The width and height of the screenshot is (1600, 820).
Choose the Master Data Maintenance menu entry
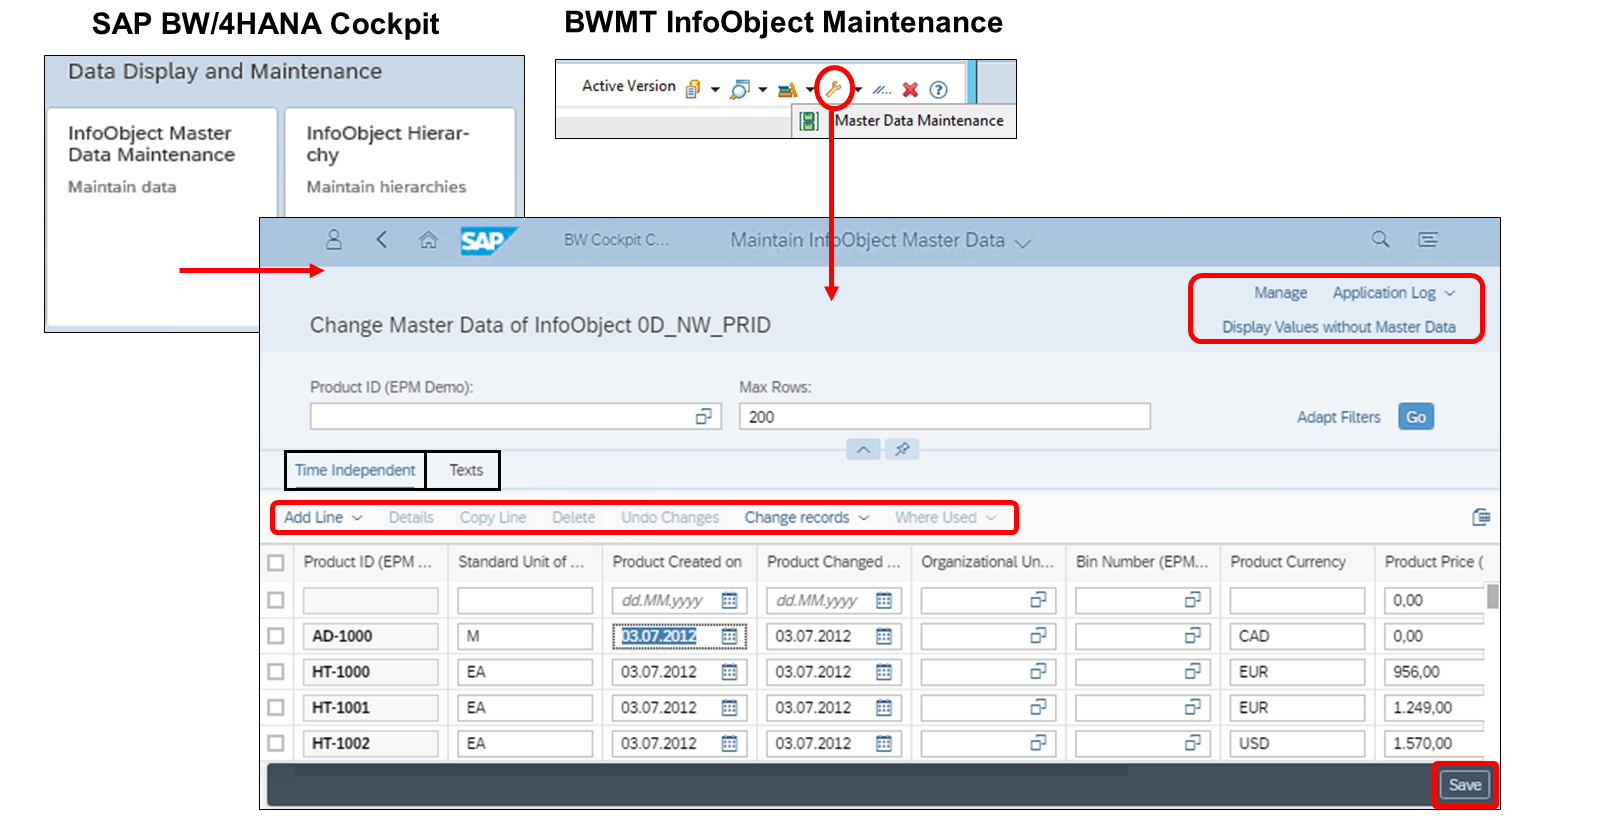pyautogui.click(x=906, y=121)
